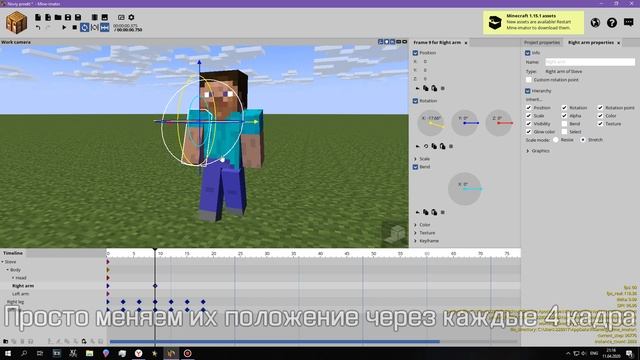The height and width of the screenshot is (360, 640).
Task: Collapse the Body tree item in timeline
Action: pos(7,270)
